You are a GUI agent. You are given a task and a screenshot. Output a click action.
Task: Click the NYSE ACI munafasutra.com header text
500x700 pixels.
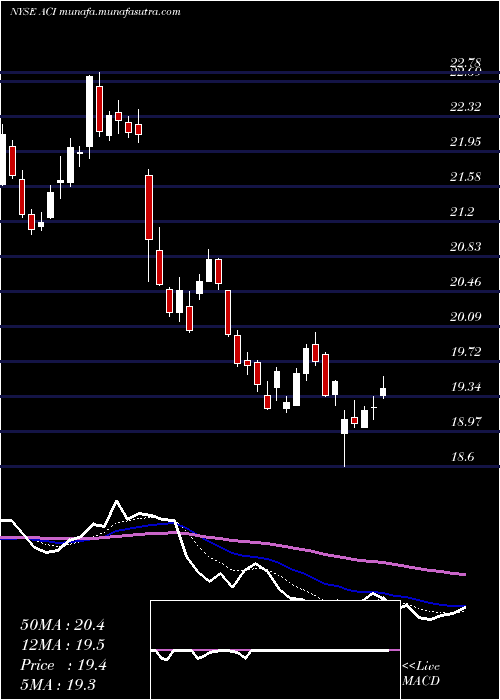pyautogui.click(x=95, y=12)
